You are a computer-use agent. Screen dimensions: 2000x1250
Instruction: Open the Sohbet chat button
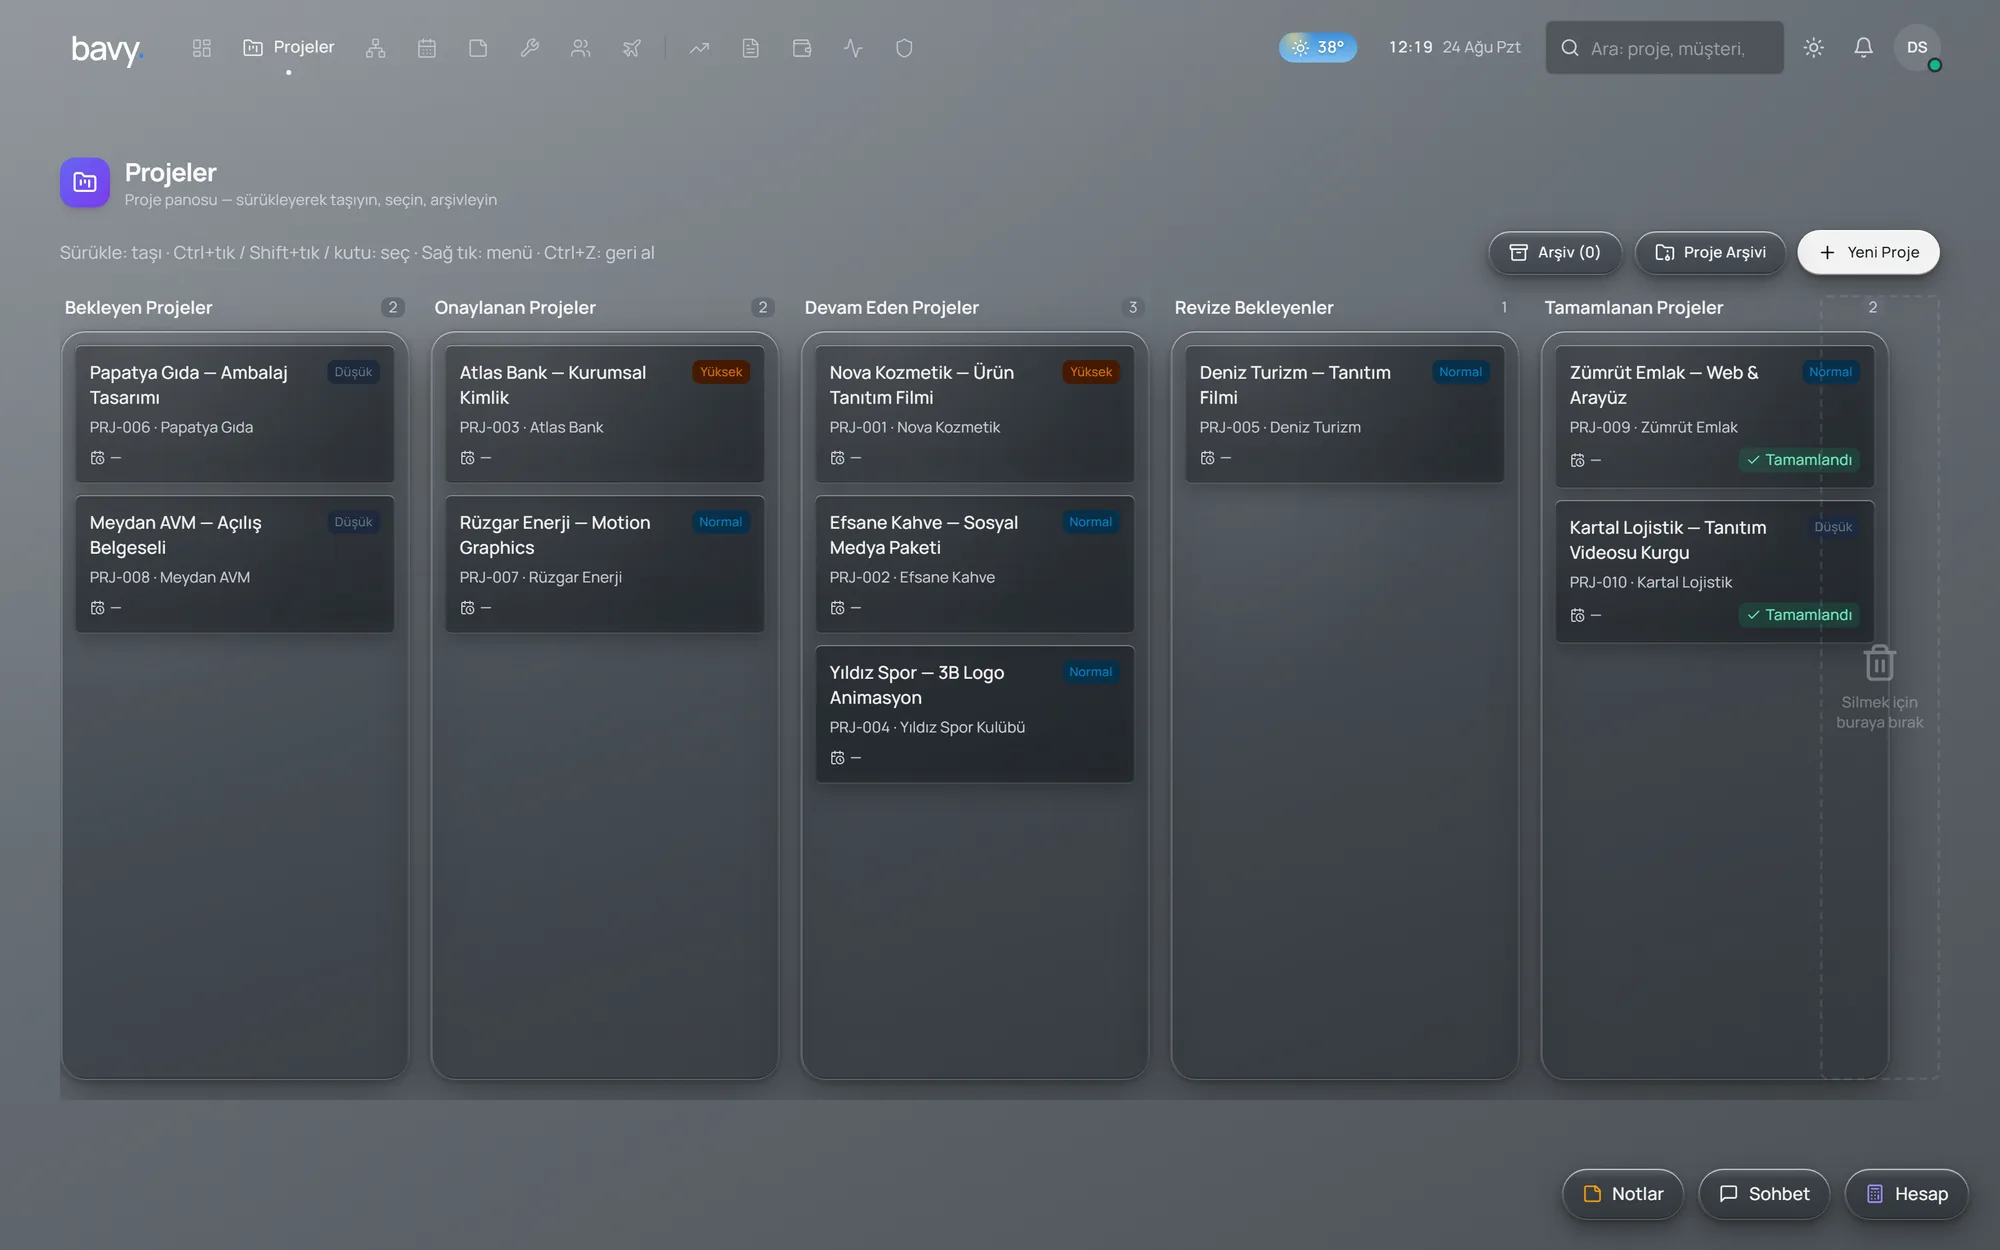tap(1764, 1194)
